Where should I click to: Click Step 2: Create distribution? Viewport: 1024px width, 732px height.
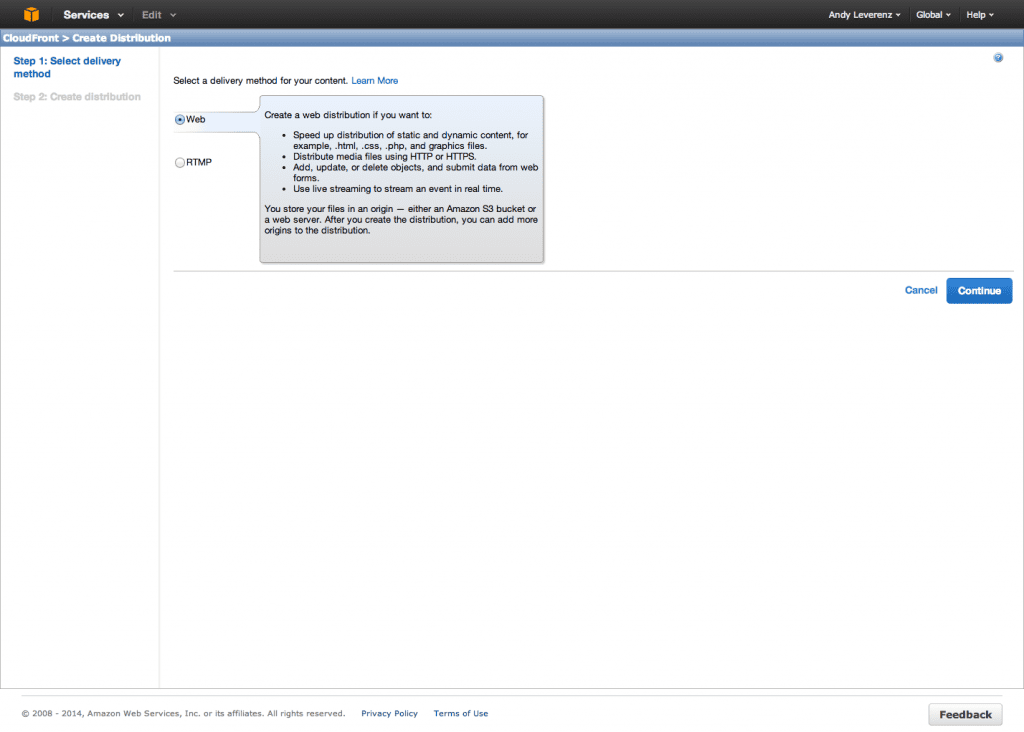pyautogui.click(x=77, y=96)
